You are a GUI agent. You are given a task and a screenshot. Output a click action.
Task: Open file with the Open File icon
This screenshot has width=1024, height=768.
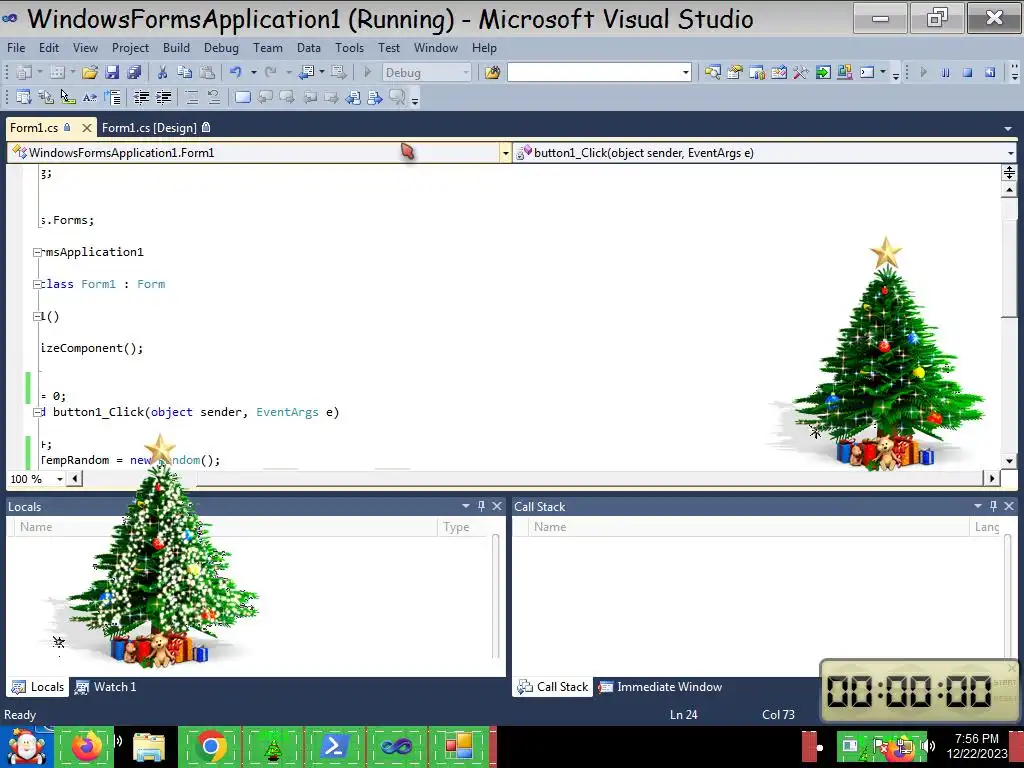pyautogui.click(x=89, y=72)
